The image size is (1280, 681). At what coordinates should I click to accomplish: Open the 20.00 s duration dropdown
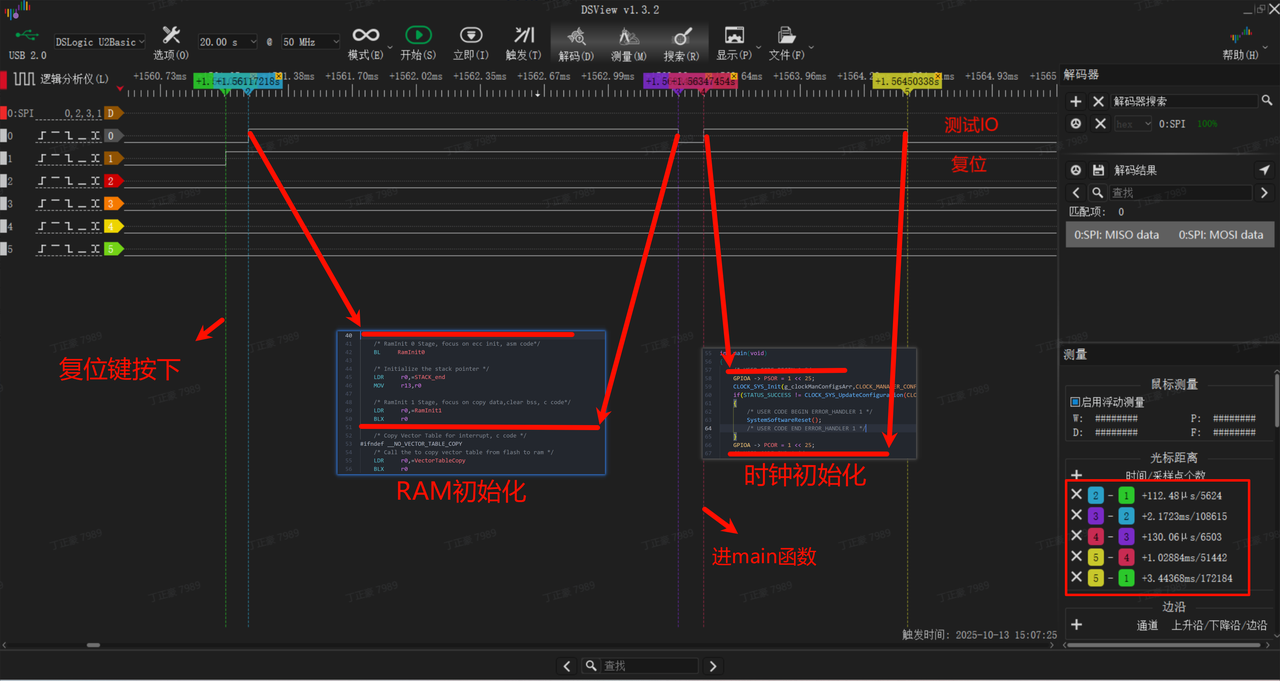pyautogui.click(x=228, y=42)
